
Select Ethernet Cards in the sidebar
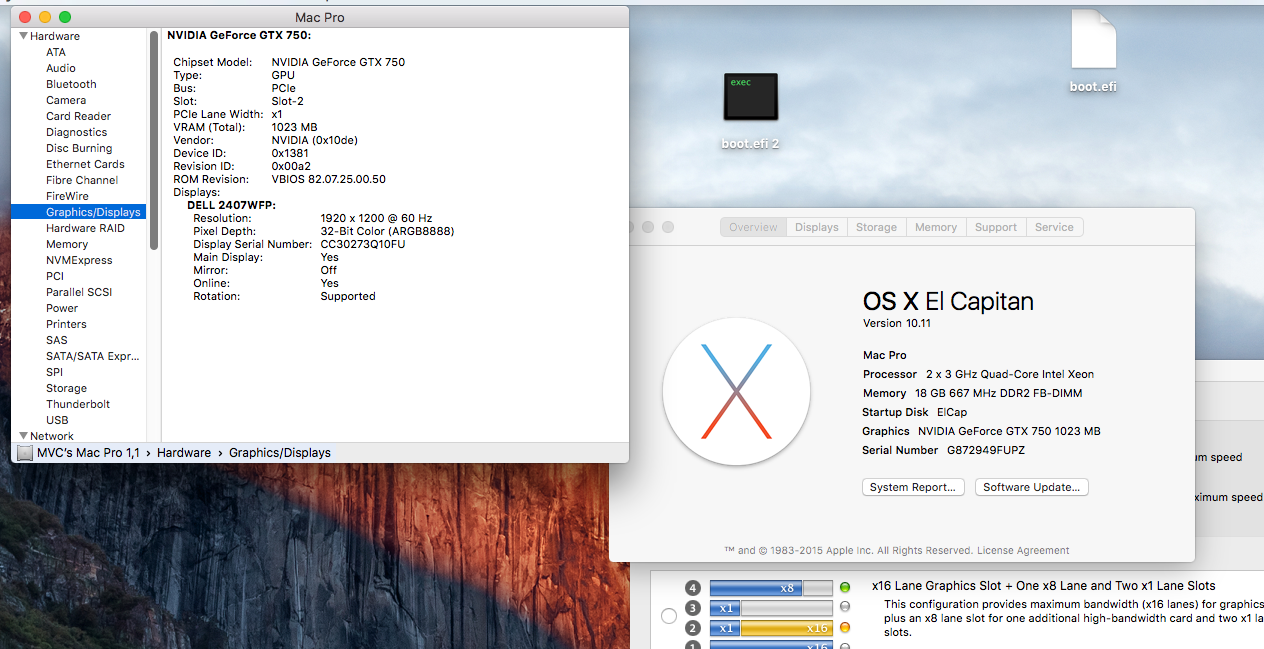85,164
